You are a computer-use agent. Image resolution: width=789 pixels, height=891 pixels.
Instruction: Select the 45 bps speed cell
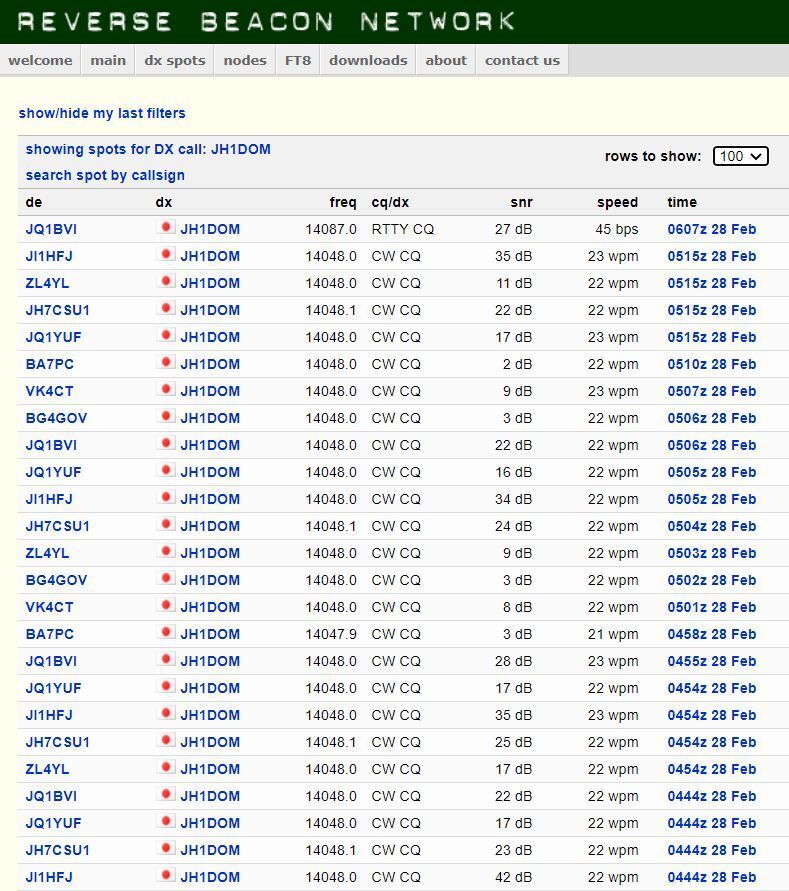(x=617, y=229)
